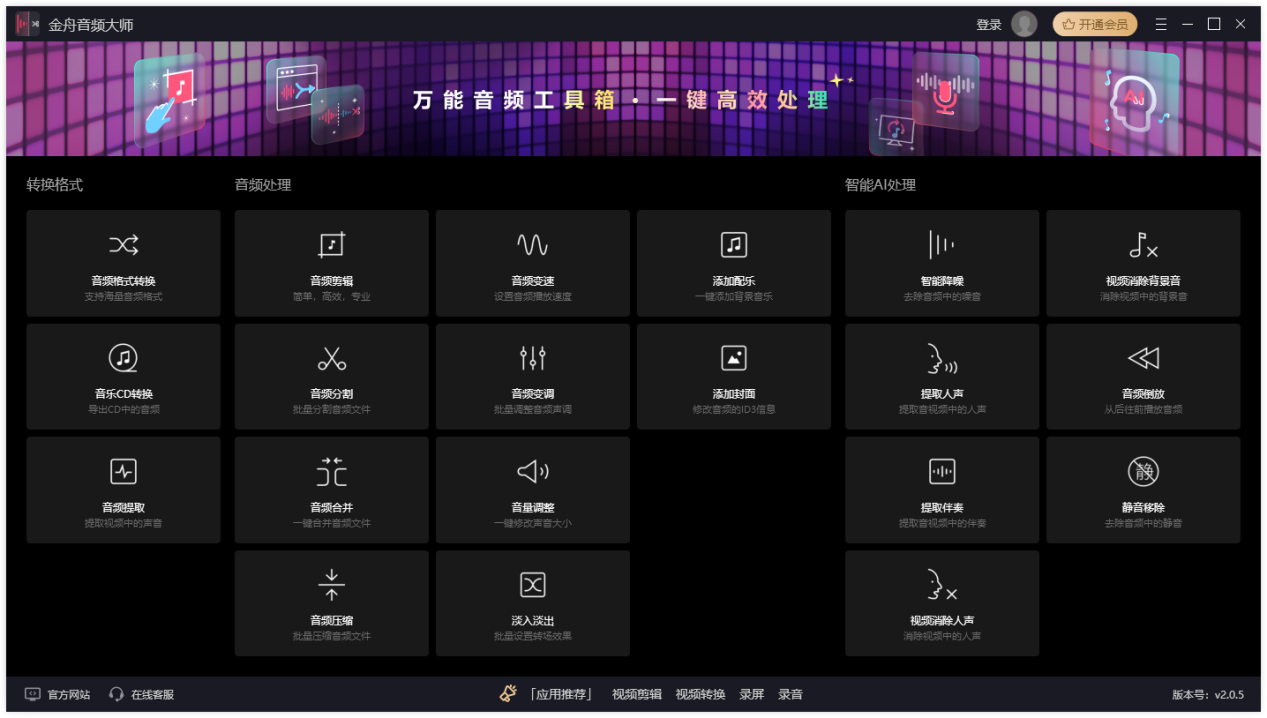
Task: Click the 提取伴奏 title text
Action: click(941, 508)
